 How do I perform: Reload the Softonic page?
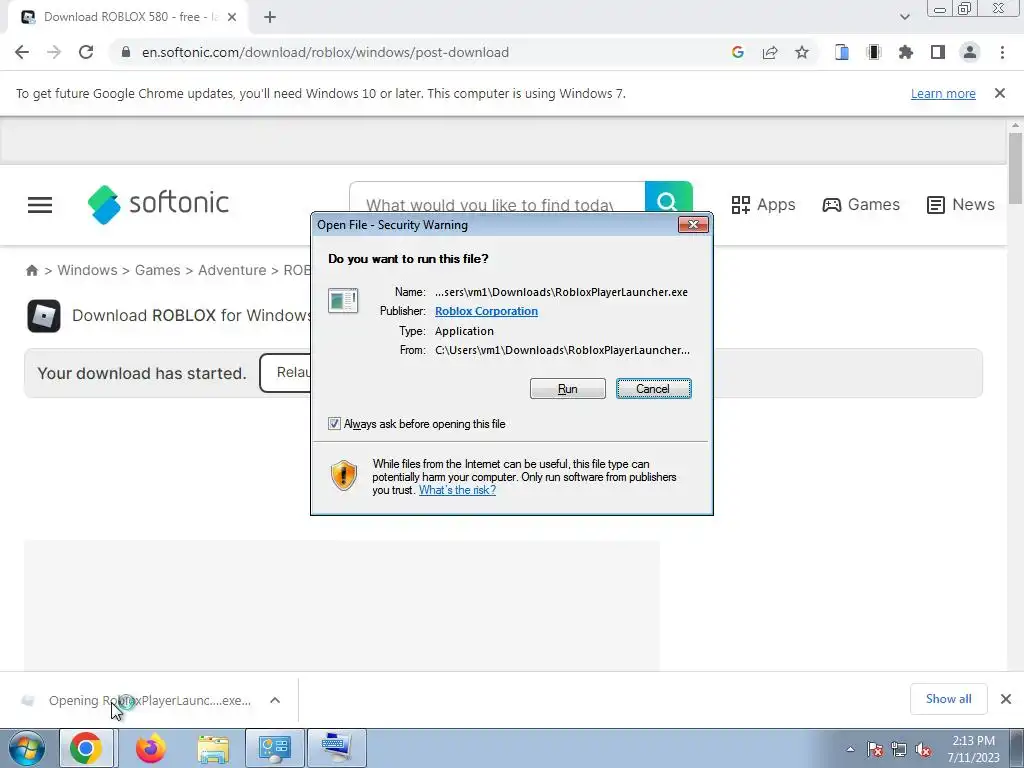pos(86,52)
